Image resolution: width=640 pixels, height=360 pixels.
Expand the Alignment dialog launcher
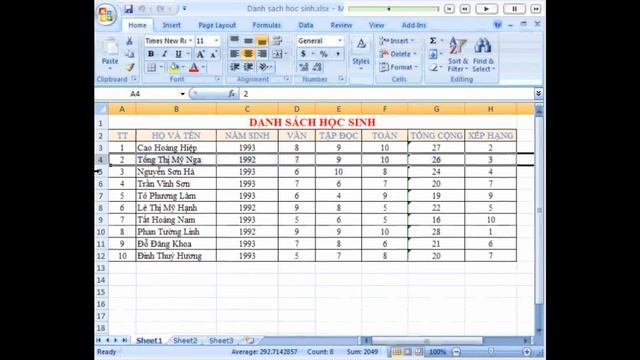[x=287, y=79]
